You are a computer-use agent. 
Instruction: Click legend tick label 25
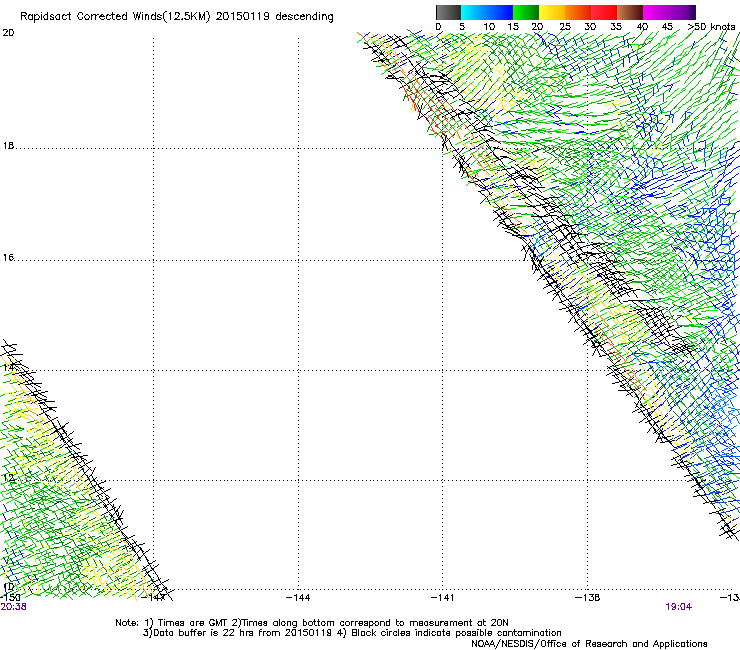[565, 27]
